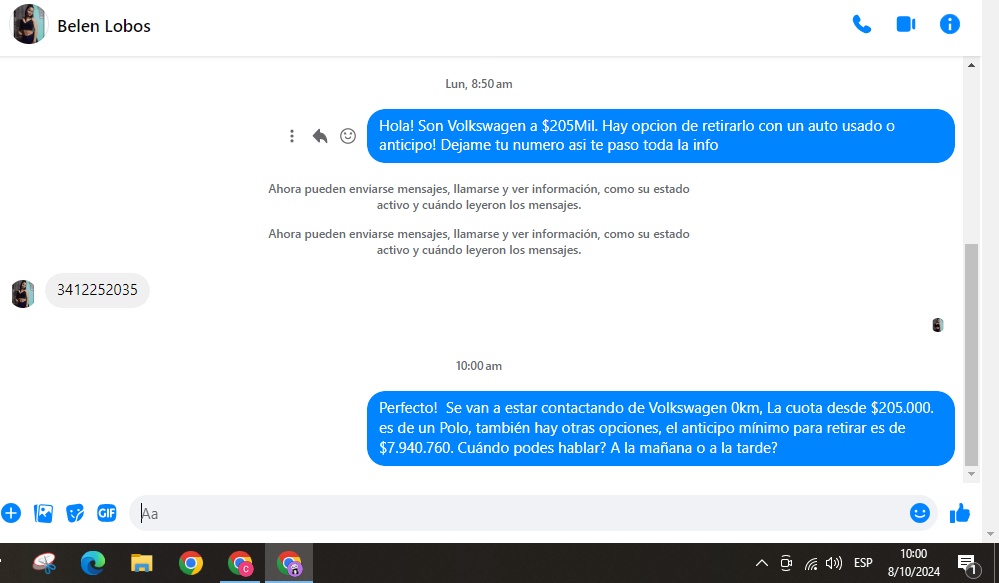
Task: Open the GIF picker
Action: pos(107,513)
